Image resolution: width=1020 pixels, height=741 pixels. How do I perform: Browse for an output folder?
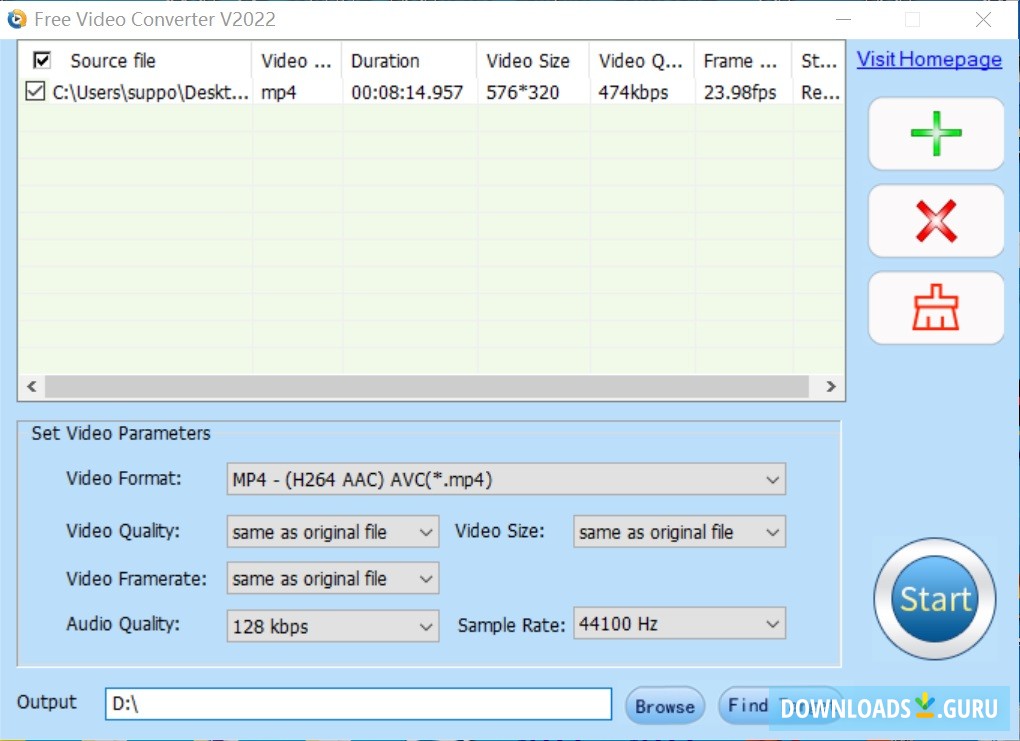664,705
